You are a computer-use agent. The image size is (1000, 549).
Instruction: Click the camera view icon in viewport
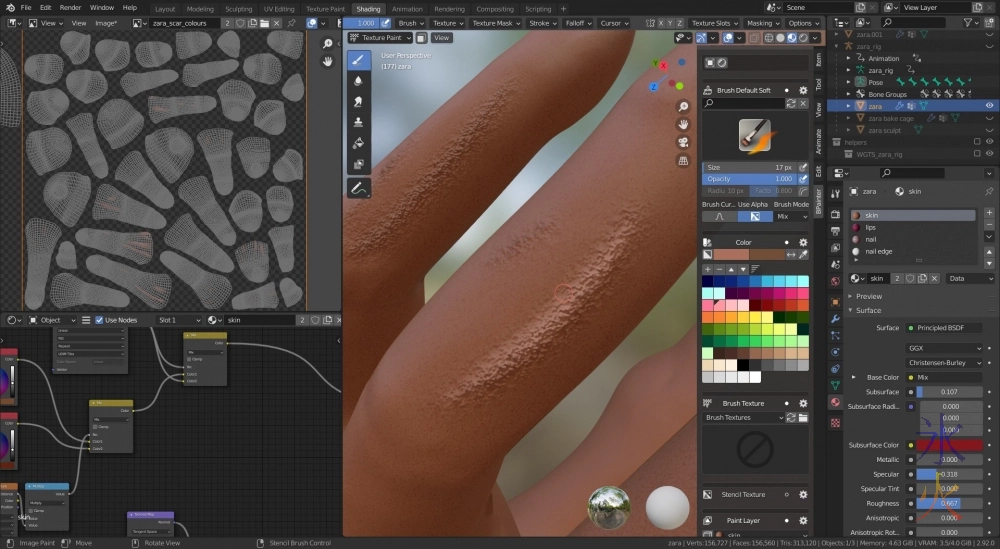683,142
